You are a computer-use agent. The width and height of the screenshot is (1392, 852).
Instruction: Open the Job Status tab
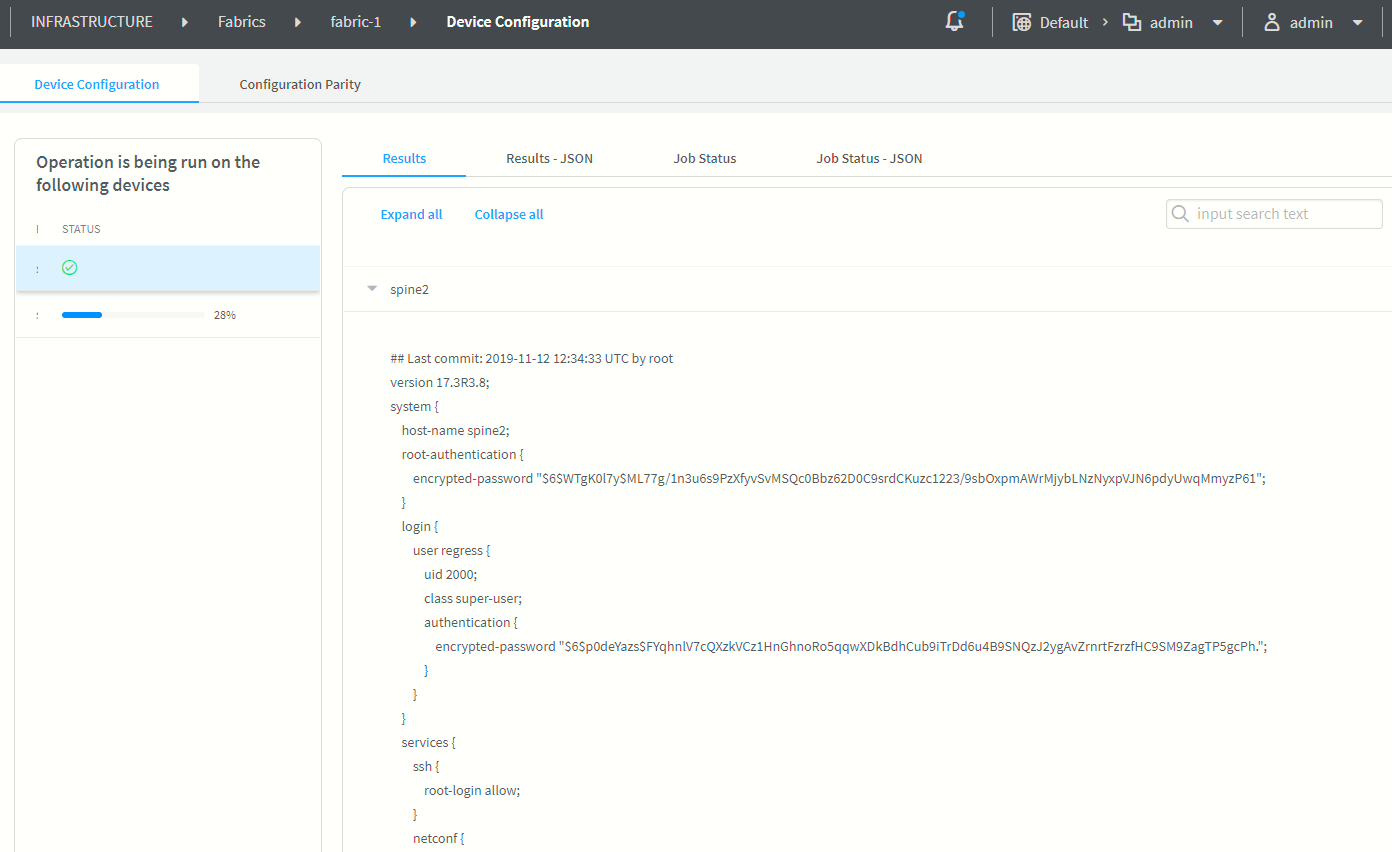704,158
